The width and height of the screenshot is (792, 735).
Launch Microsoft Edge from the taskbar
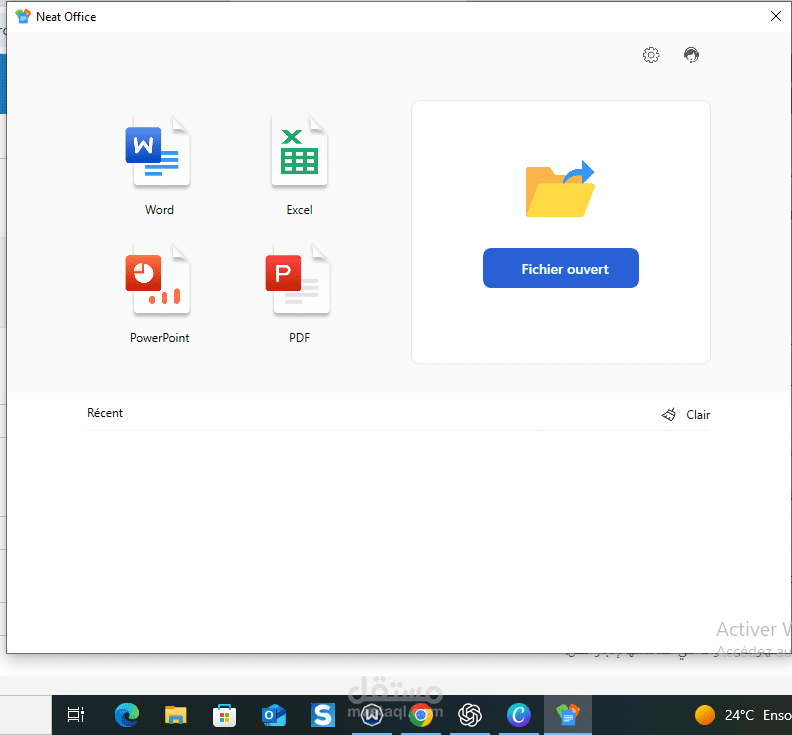coord(127,714)
